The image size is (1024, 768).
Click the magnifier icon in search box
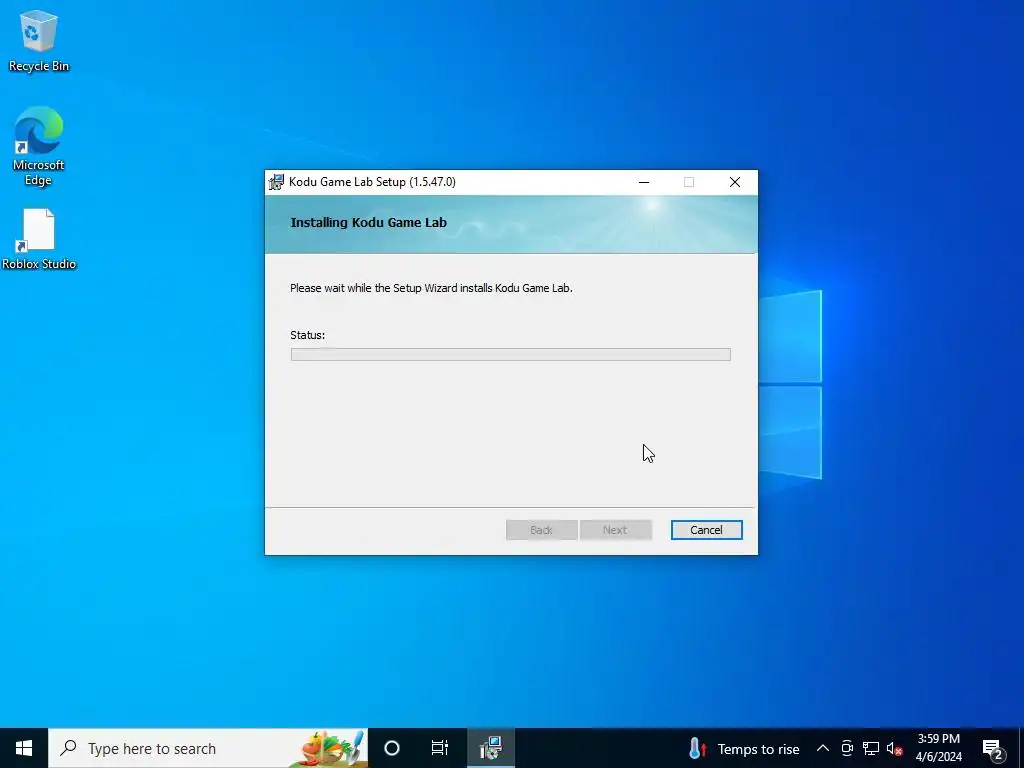tap(68, 748)
